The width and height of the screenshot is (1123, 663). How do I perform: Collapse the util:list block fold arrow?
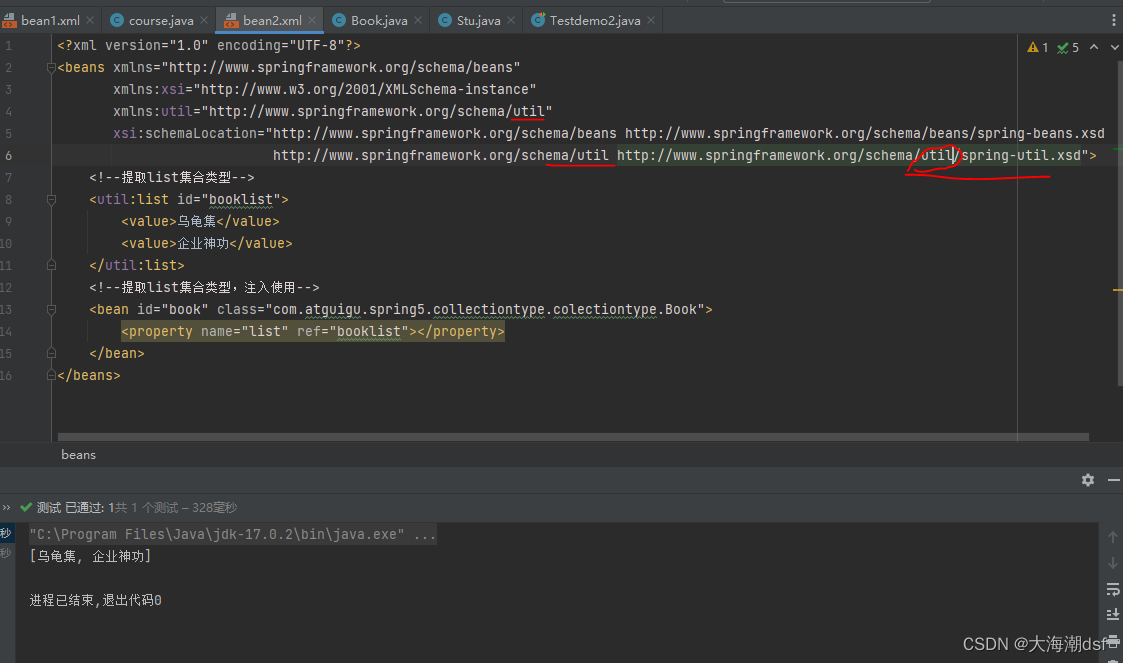pyautogui.click(x=49, y=199)
